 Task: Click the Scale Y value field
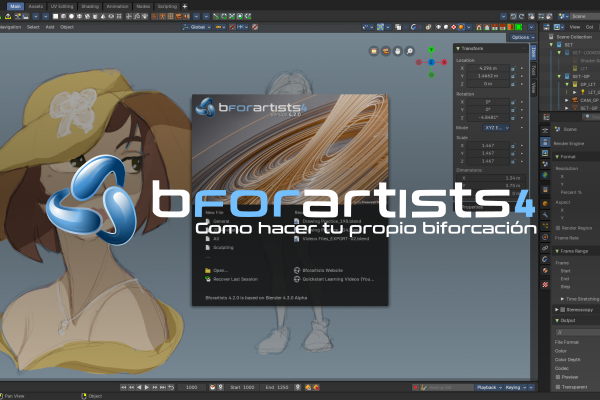coord(488,153)
